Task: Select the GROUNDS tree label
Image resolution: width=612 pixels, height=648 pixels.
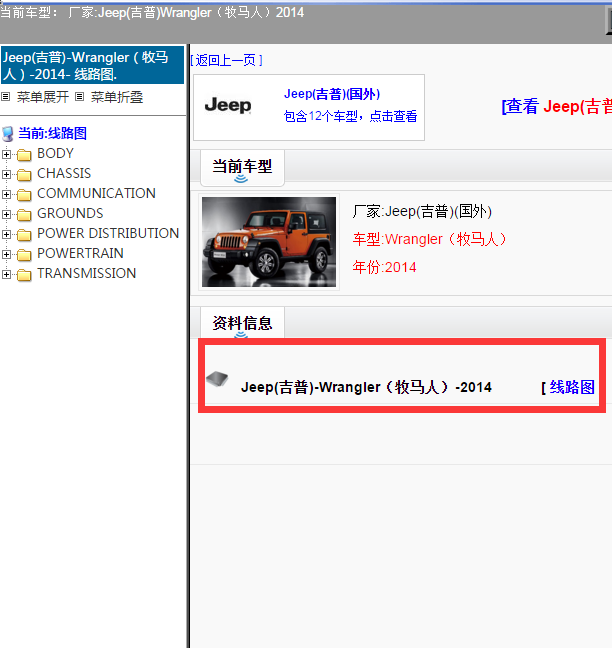Action: (x=70, y=213)
